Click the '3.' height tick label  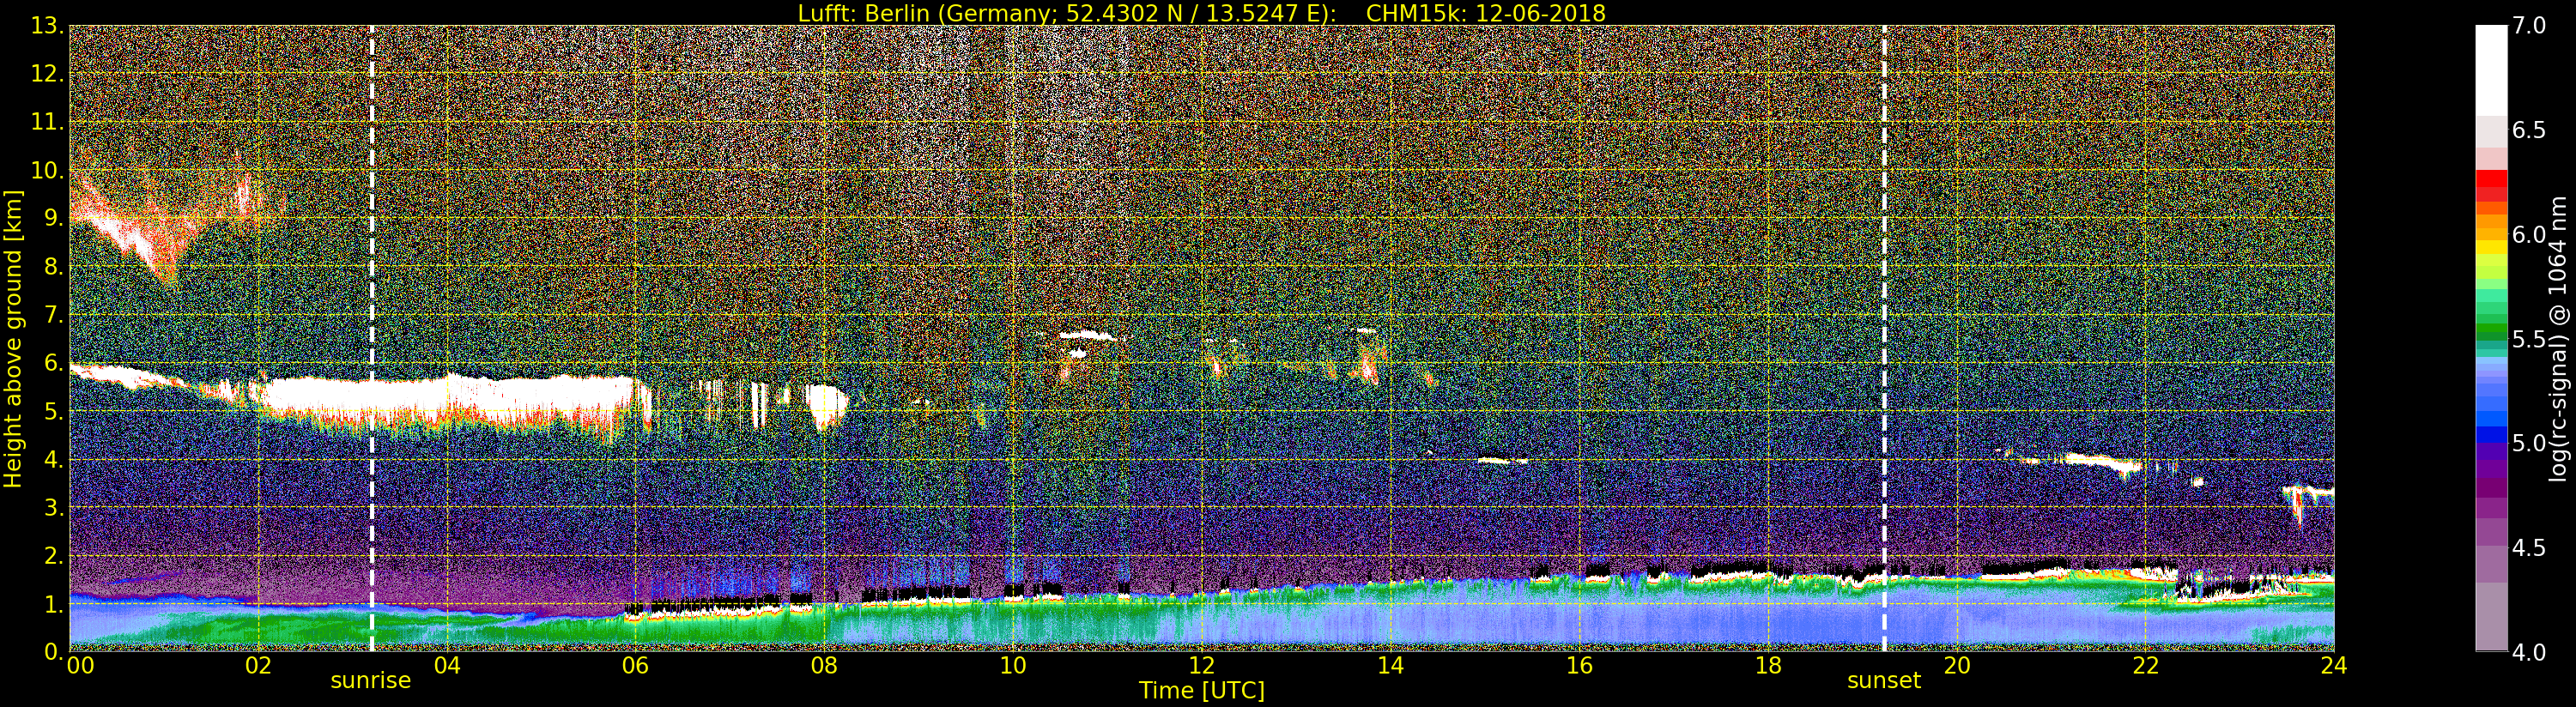pyautogui.click(x=53, y=507)
